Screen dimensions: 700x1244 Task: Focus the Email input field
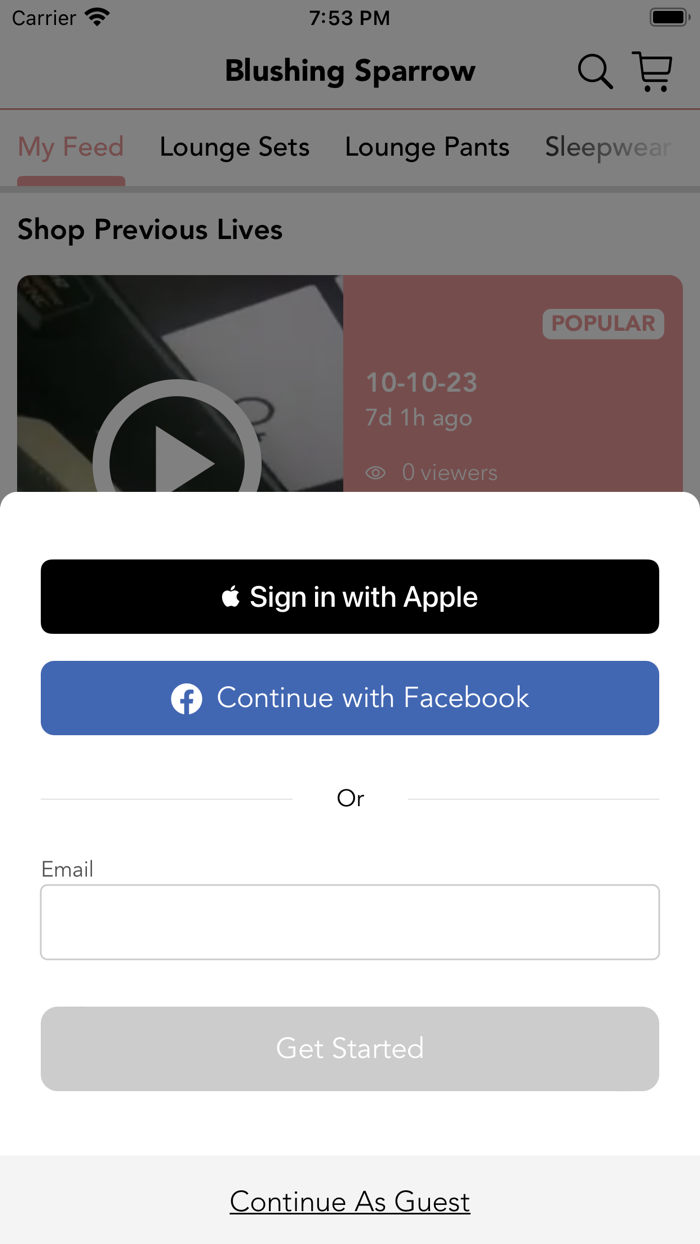(350, 922)
